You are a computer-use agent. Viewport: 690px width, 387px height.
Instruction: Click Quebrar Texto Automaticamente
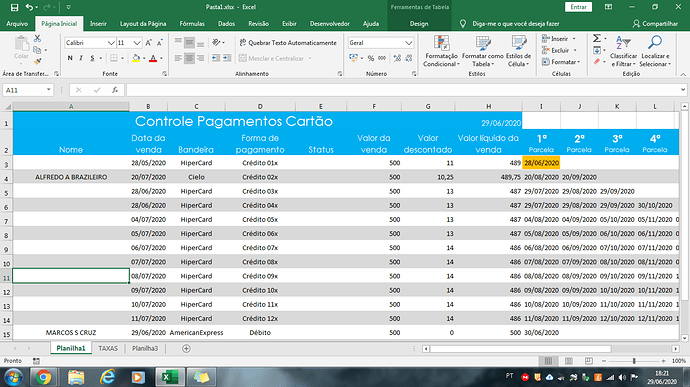288,43
